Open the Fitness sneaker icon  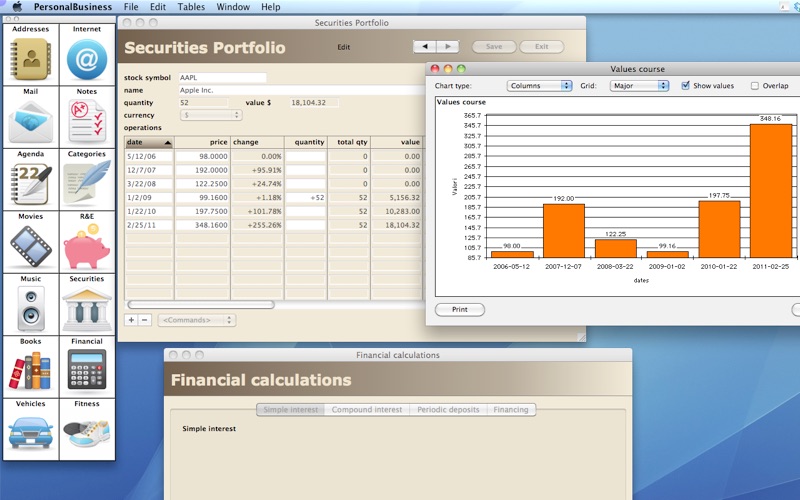click(87, 433)
